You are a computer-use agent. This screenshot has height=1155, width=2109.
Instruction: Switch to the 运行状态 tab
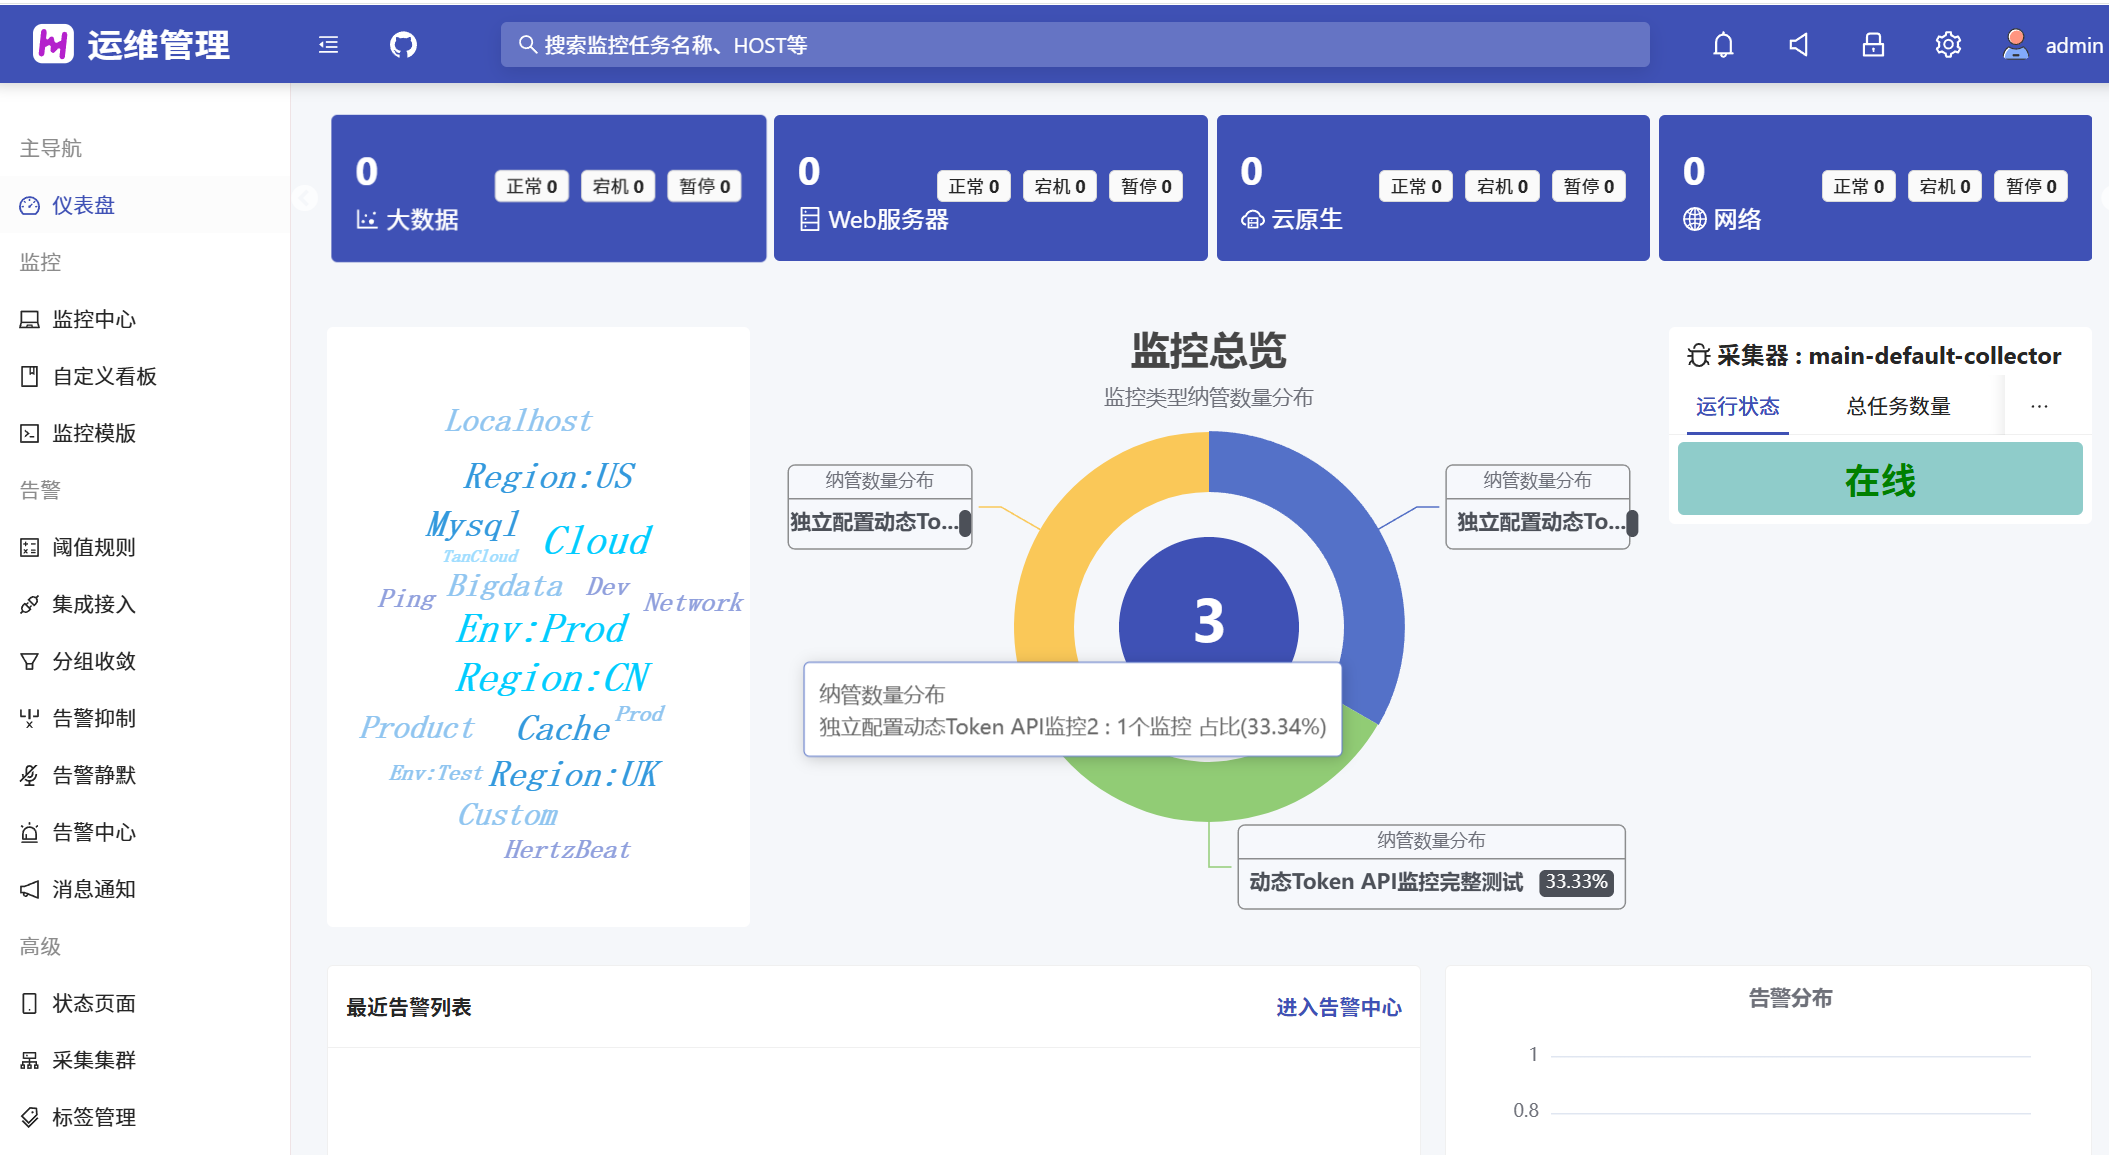tap(1737, 406)
